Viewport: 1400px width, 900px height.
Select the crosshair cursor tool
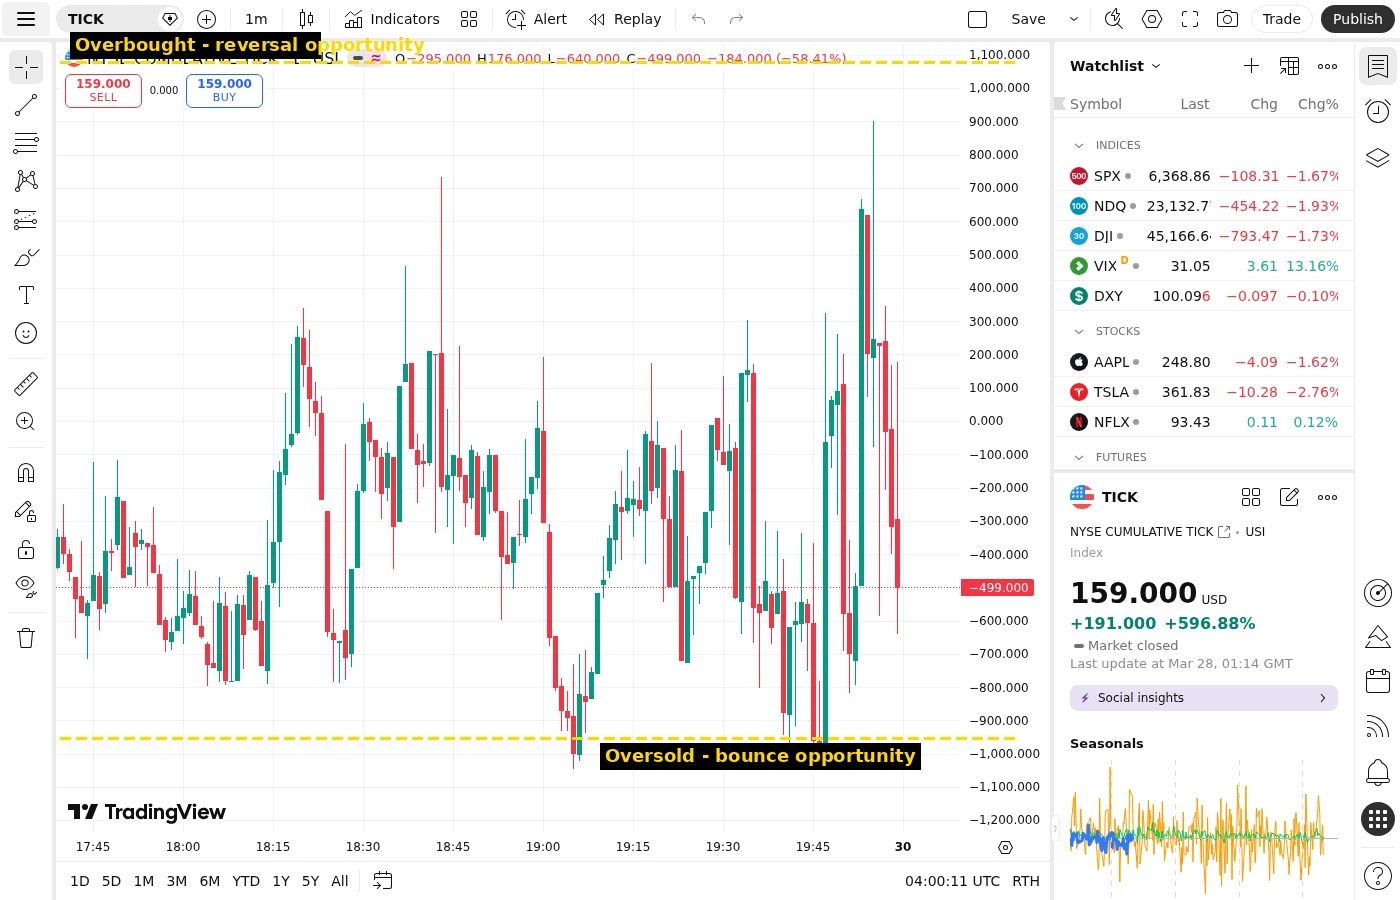click(x=26, y=67)
